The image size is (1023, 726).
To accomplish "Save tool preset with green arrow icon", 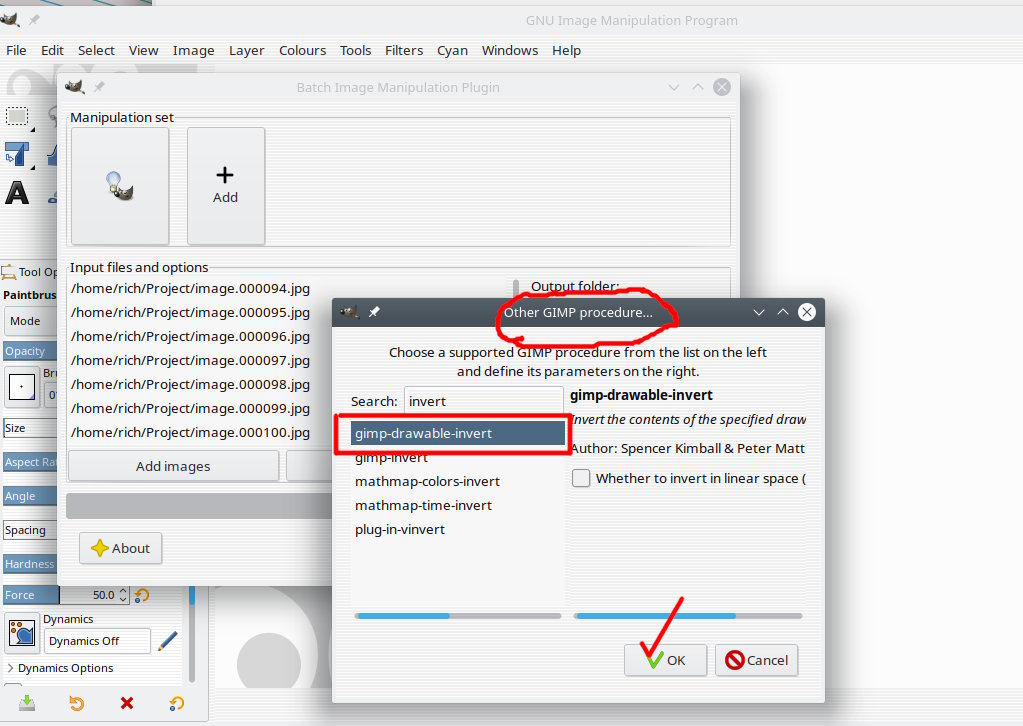I will [27, 703].
